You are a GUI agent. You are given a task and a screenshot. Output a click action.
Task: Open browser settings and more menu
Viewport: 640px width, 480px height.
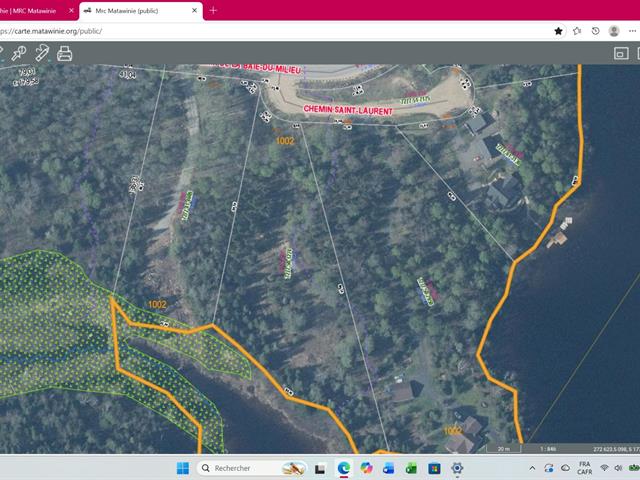[632, 31]
